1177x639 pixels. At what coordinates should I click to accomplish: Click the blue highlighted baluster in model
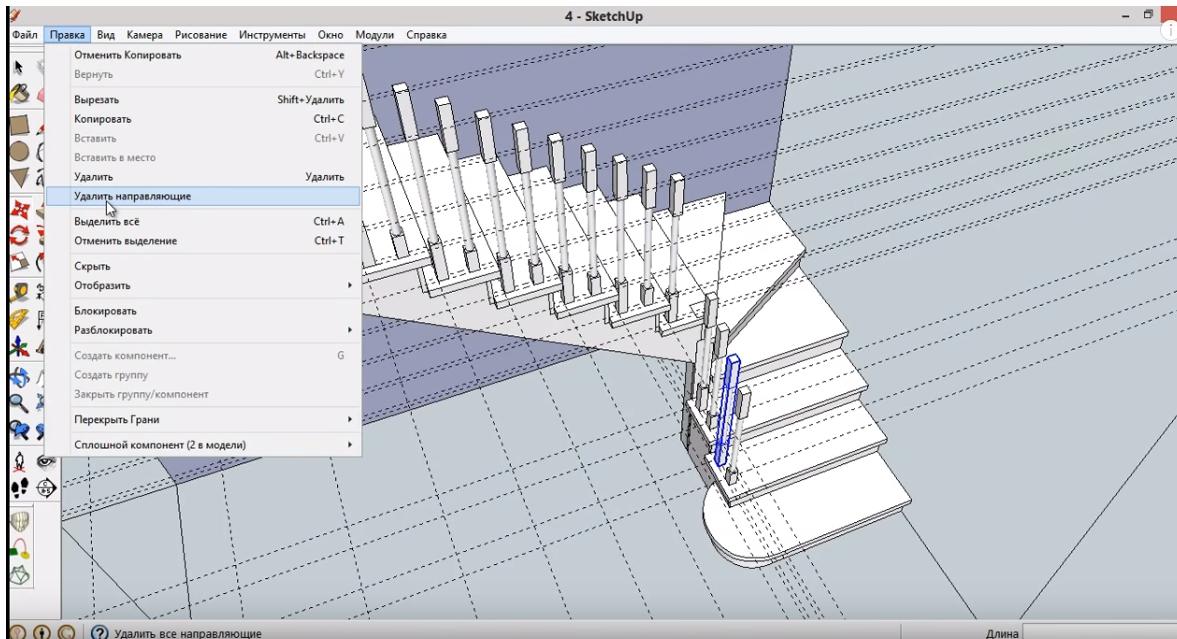(x=728, y=410)
